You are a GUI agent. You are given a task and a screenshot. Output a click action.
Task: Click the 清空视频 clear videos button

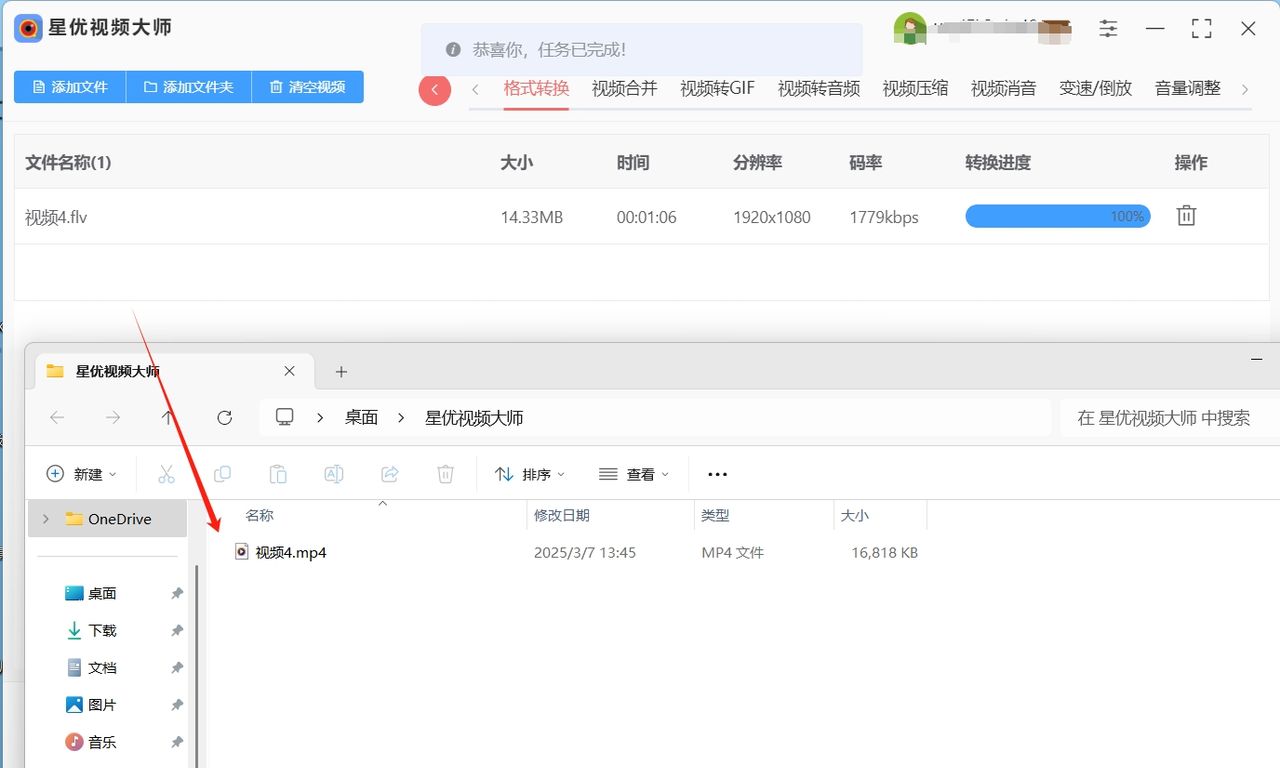click(x=308, y=87)
